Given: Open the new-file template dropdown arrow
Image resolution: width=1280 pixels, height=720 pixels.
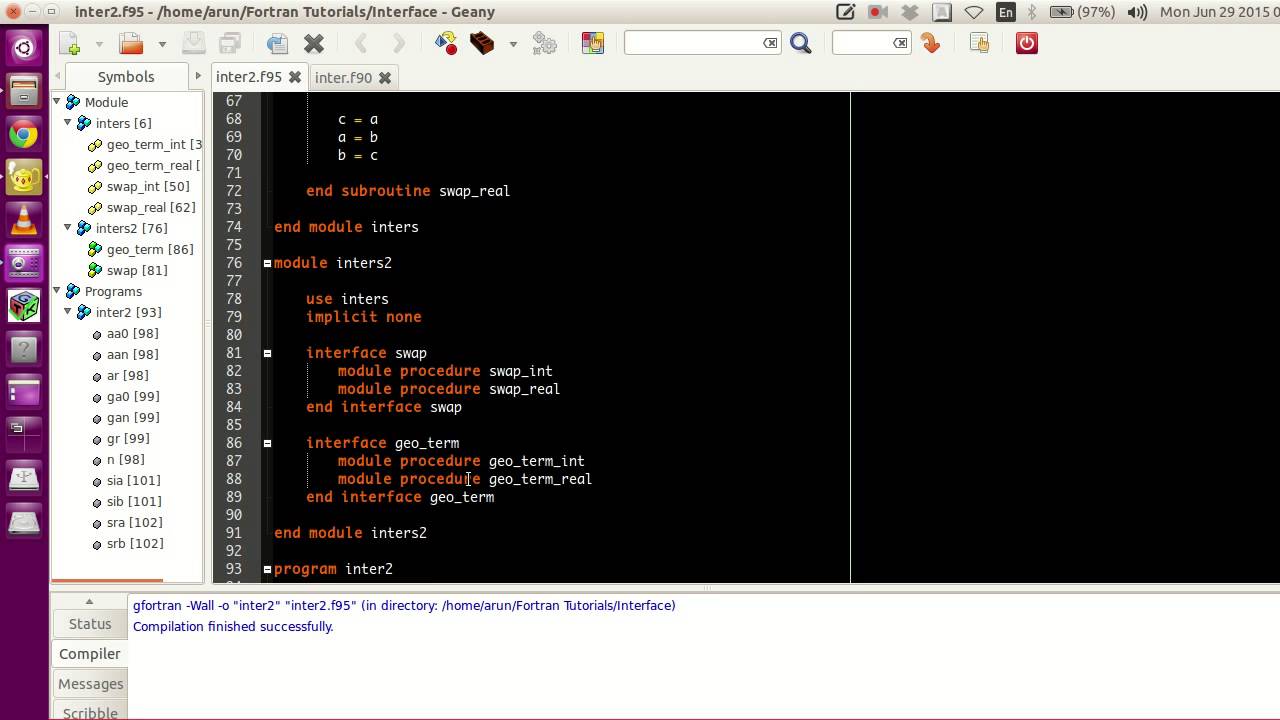Looking at the screenshot, I should 99,44.
